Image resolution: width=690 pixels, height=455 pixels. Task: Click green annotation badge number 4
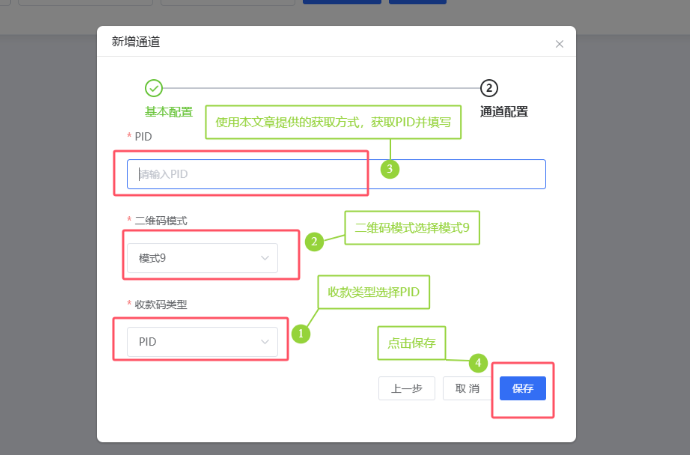[x=479, y=362]
